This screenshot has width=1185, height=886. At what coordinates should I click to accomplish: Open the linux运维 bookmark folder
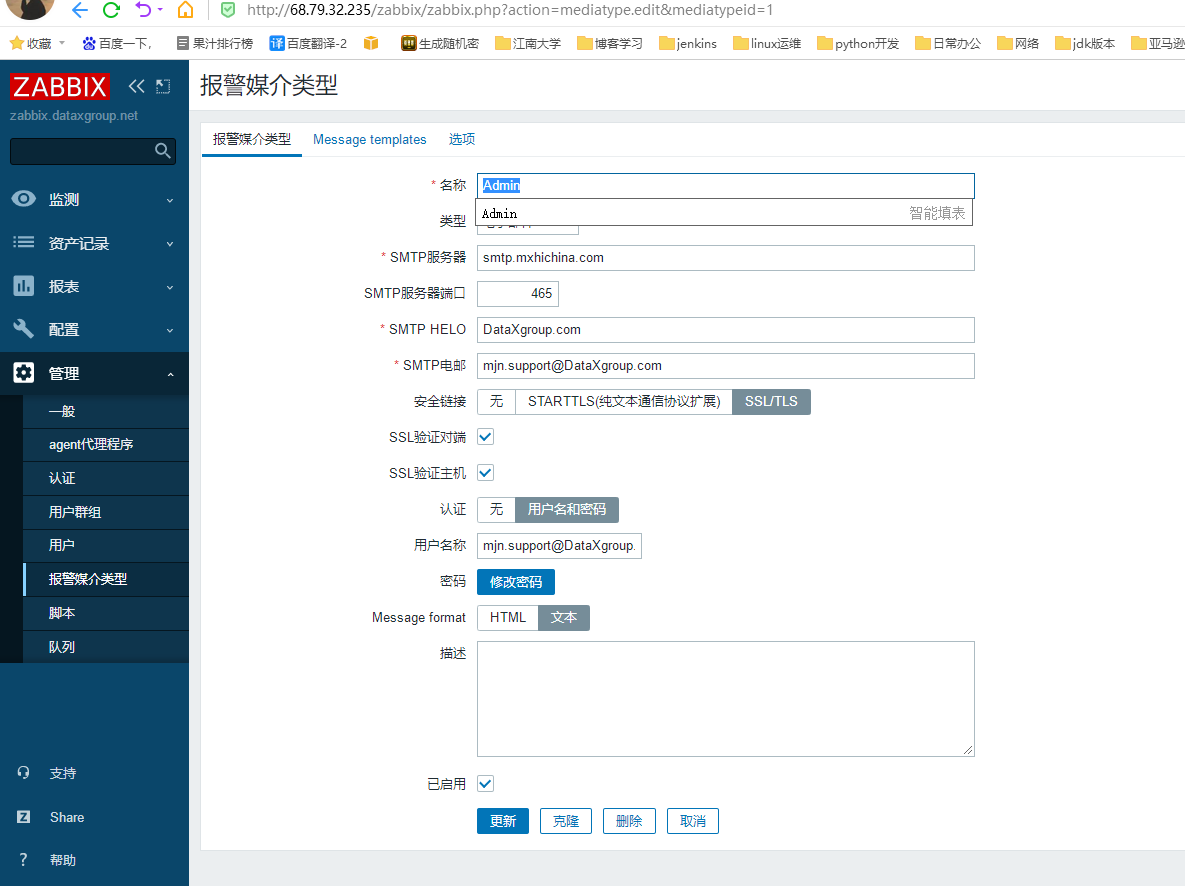click(x=767, y=43)
